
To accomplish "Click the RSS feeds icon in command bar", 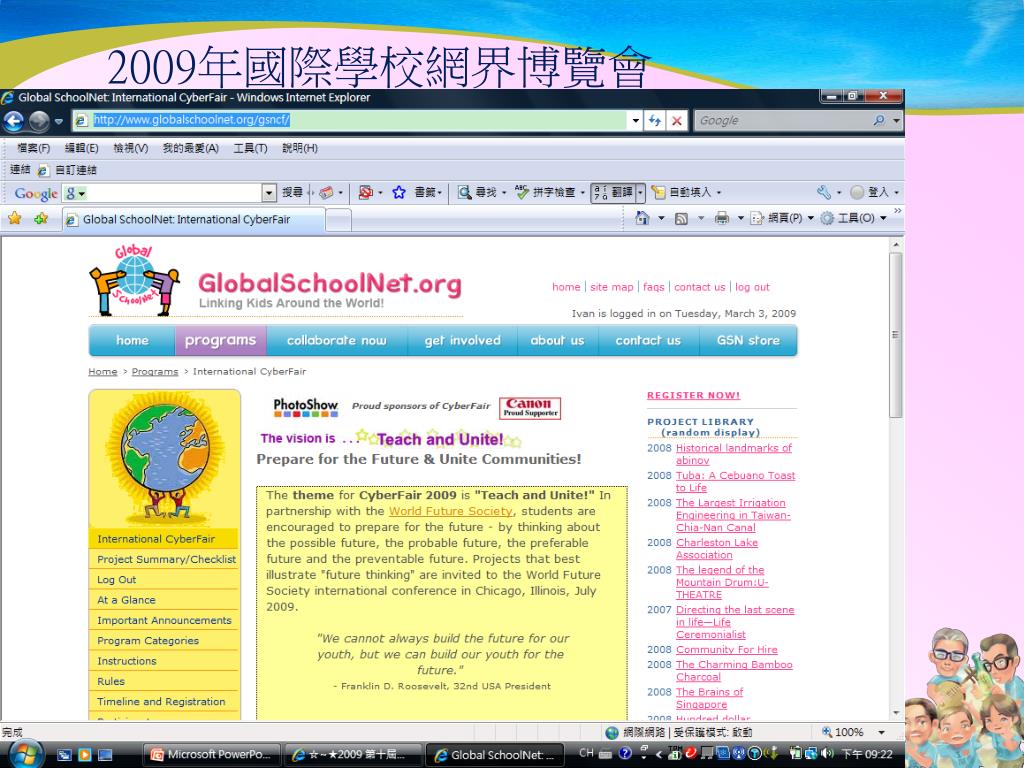I will point(681,219).
